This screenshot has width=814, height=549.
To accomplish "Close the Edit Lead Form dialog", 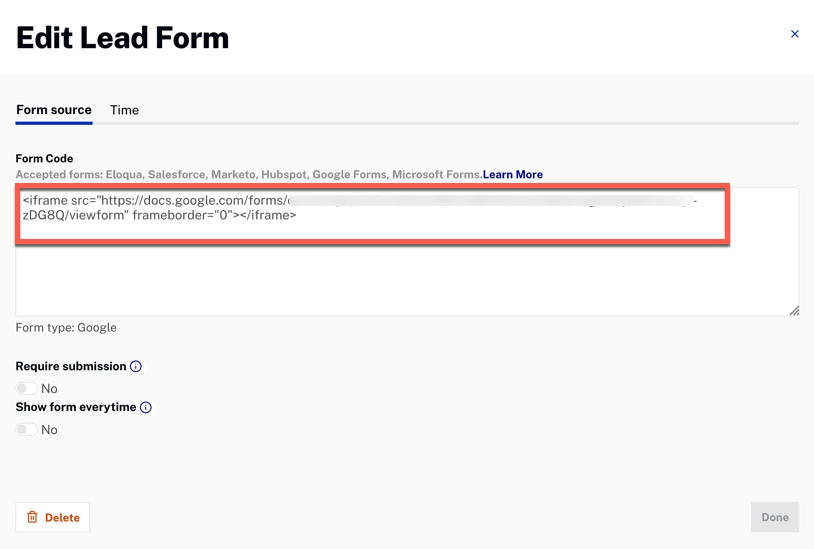I will click(x=795, y=34).
